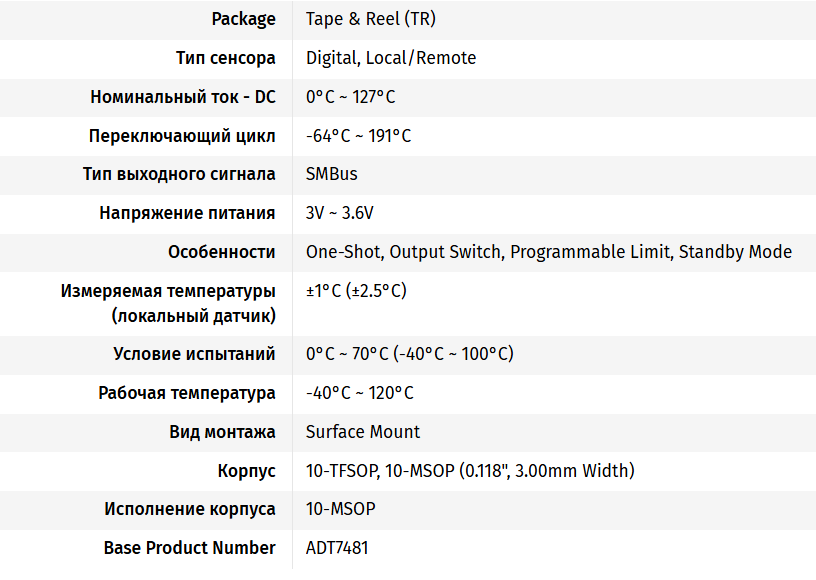This screenshot has width=816, height=580.
Task: Click the Package label cell
Action: tap(243, 19)
